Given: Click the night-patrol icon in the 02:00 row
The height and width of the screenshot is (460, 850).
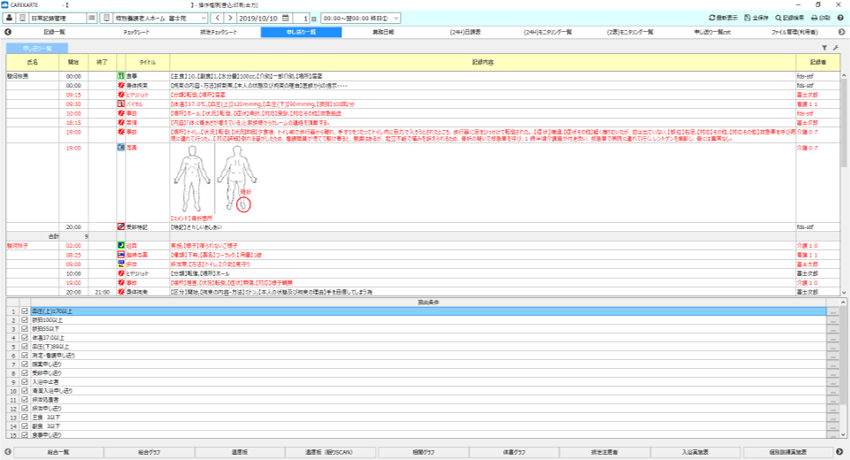Looking at the screenshot, I should (x=121, y=245).
